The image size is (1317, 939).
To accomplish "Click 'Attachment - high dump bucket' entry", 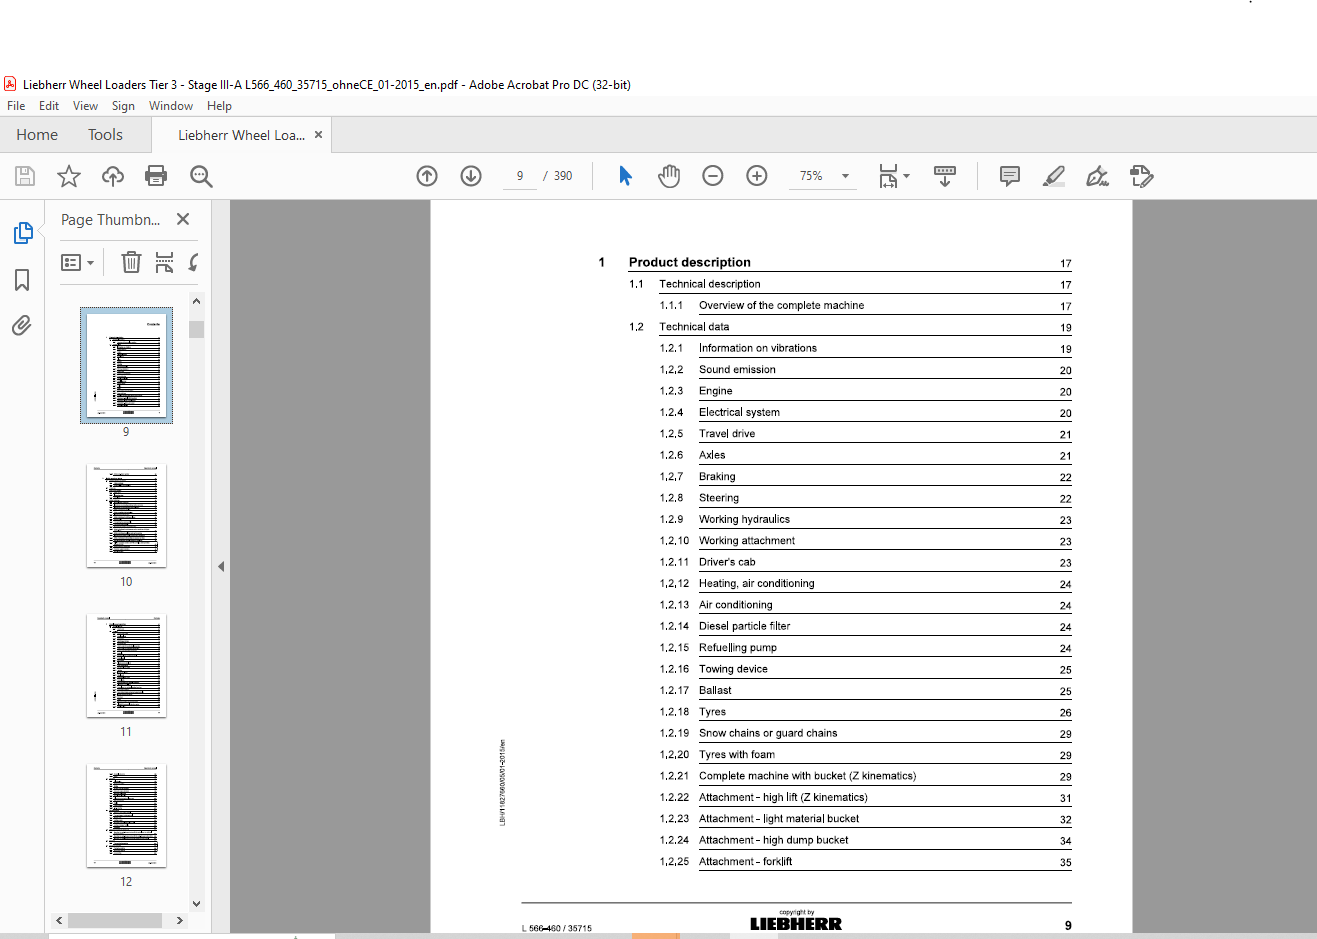I will pyautogui.click(x=773, y=840).
